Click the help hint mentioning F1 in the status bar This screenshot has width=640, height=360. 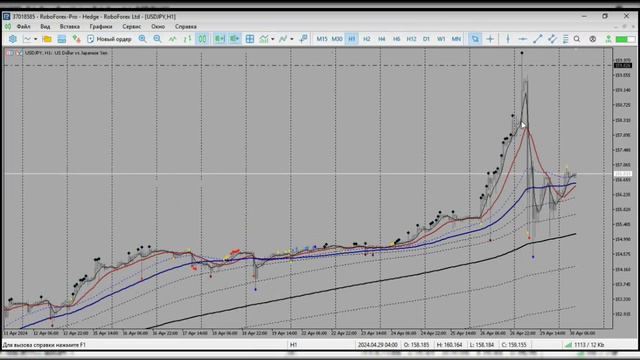coord(44,345)
